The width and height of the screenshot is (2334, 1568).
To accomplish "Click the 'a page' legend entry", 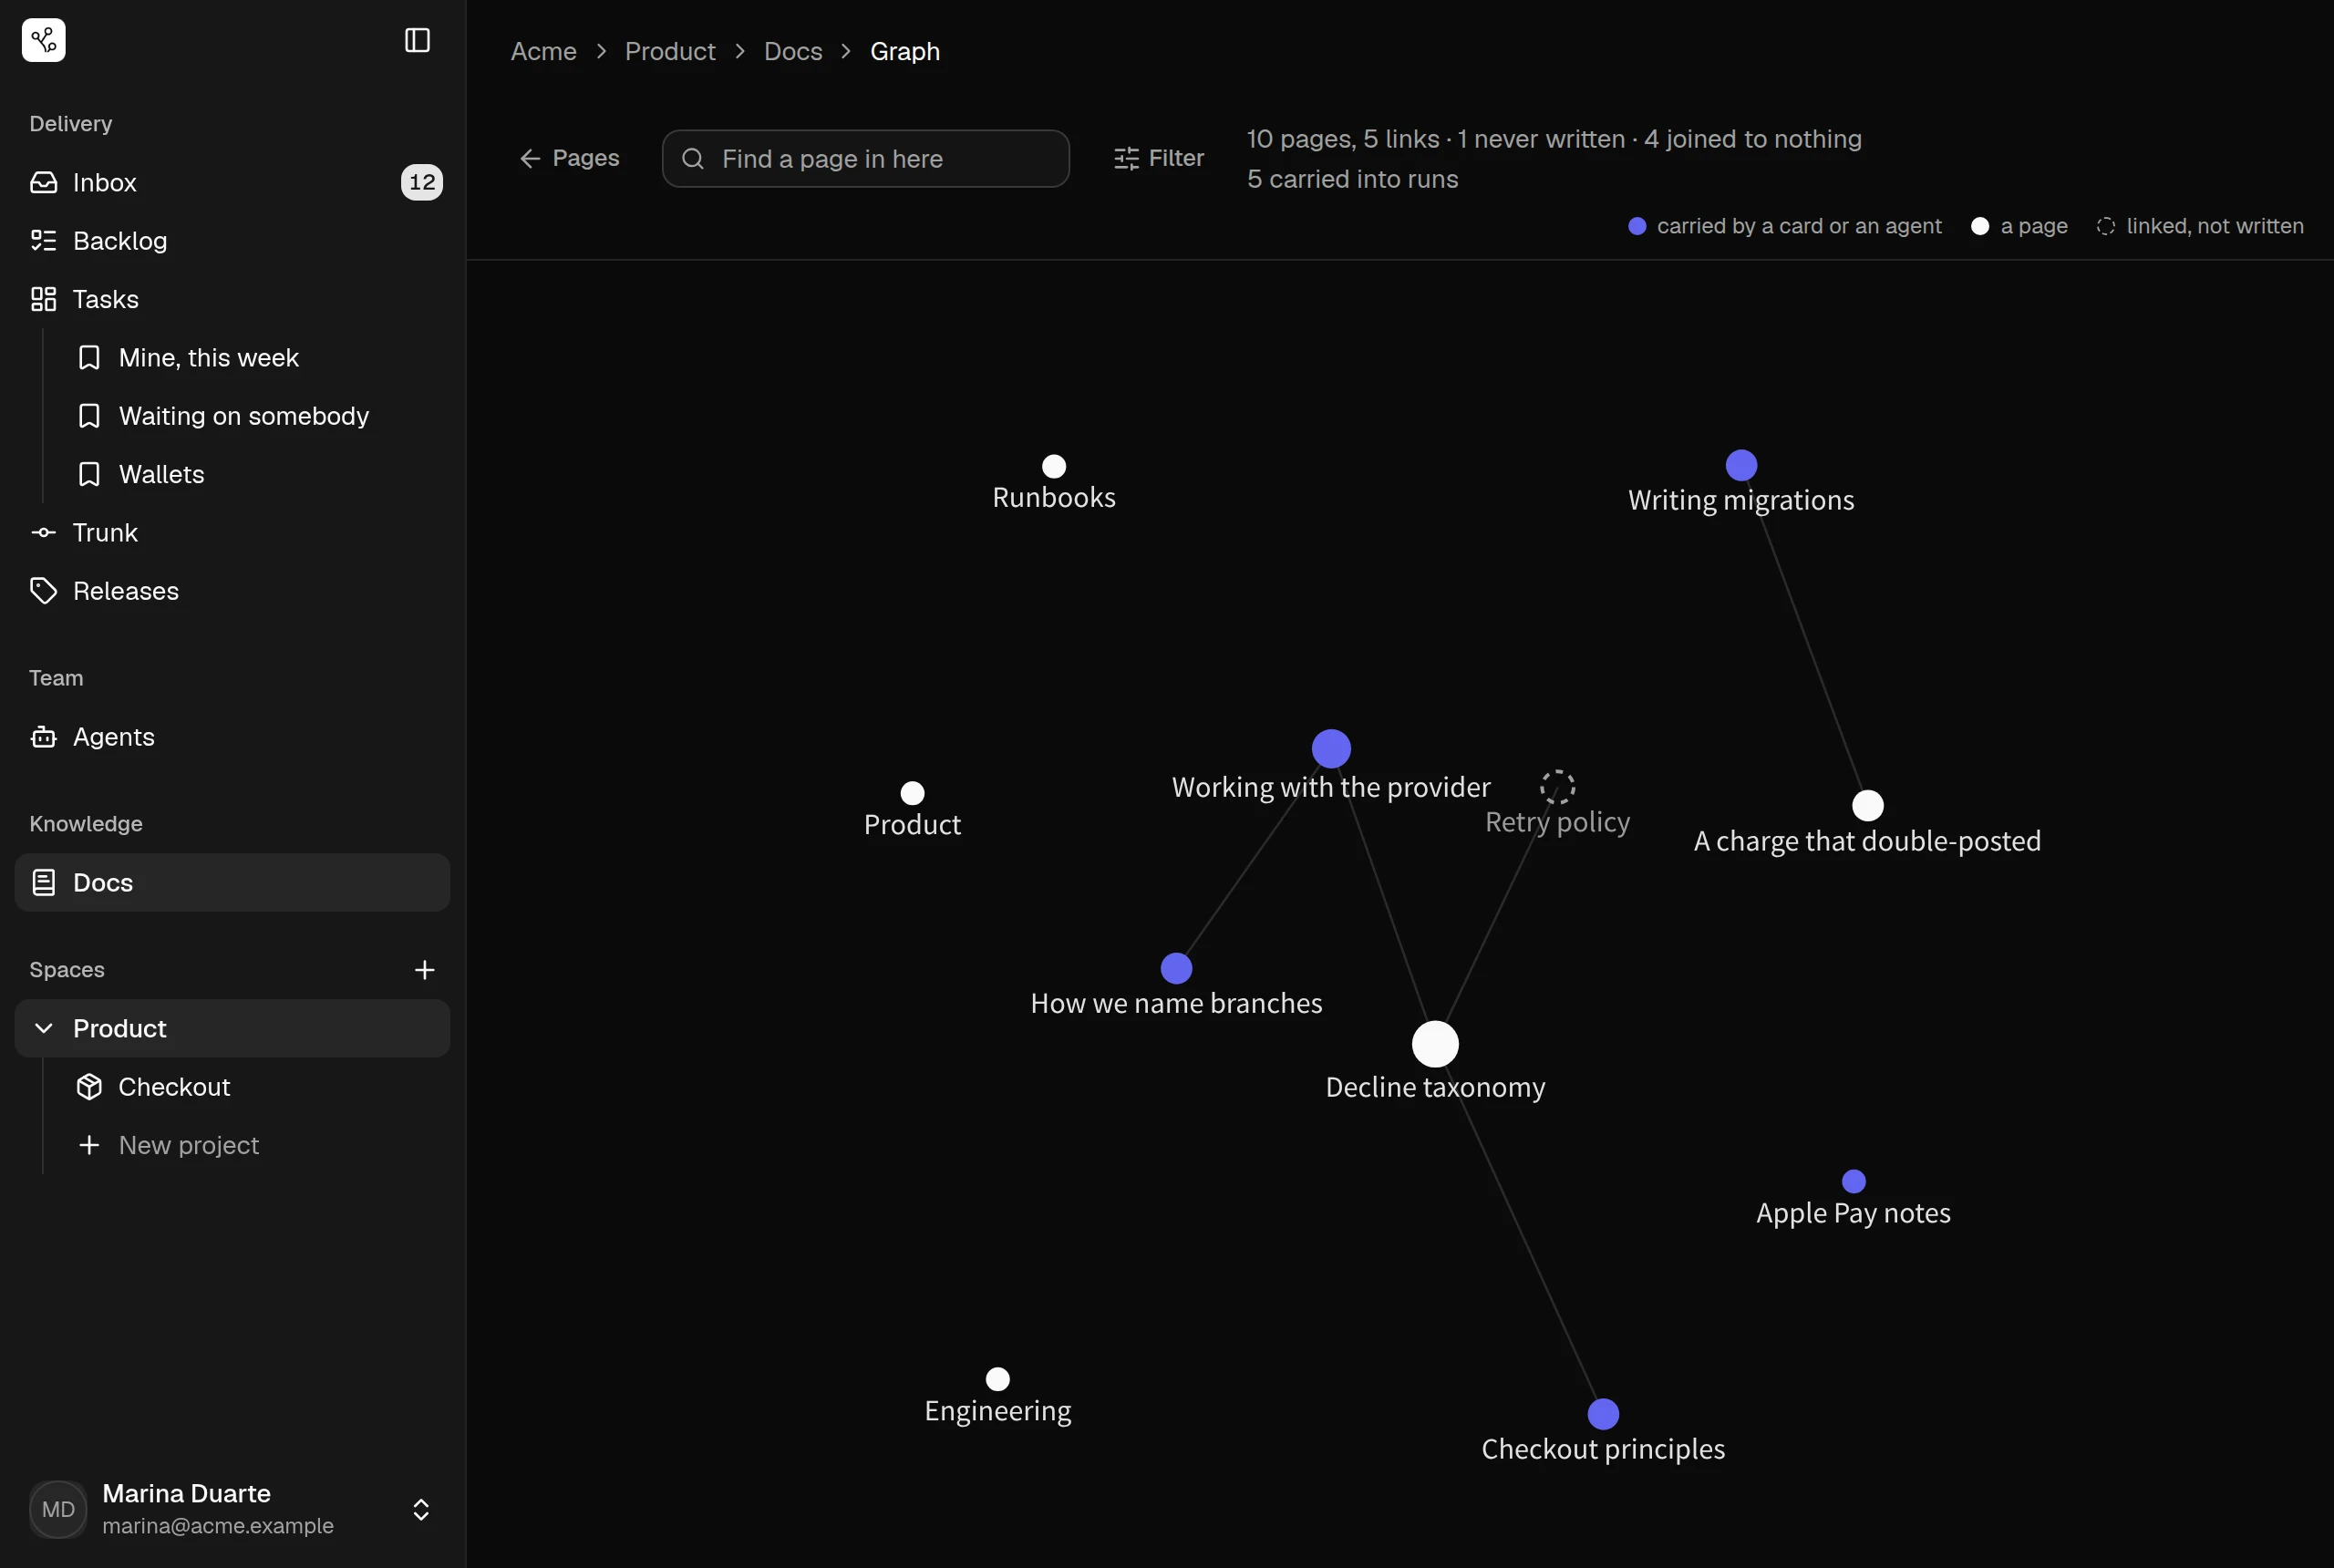I will [2019, 226].
